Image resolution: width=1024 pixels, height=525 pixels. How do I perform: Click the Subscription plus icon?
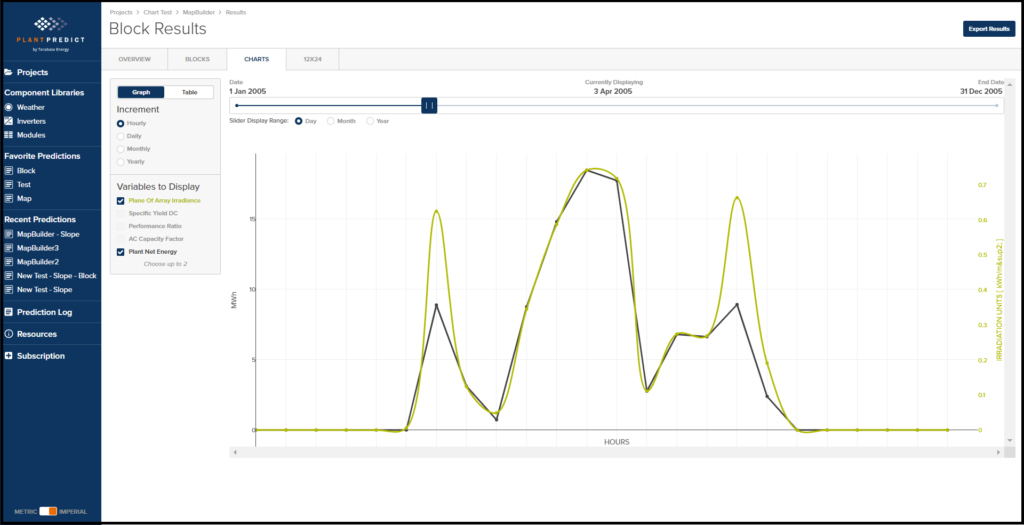pyautogui.click(x=8, y=356)
